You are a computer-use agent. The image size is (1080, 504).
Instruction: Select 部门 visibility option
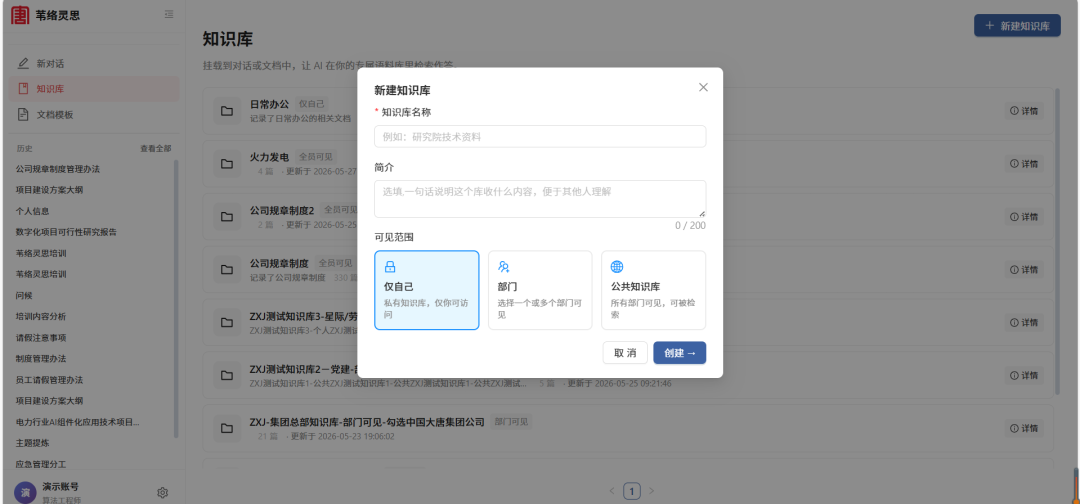(x=540, y=290)
